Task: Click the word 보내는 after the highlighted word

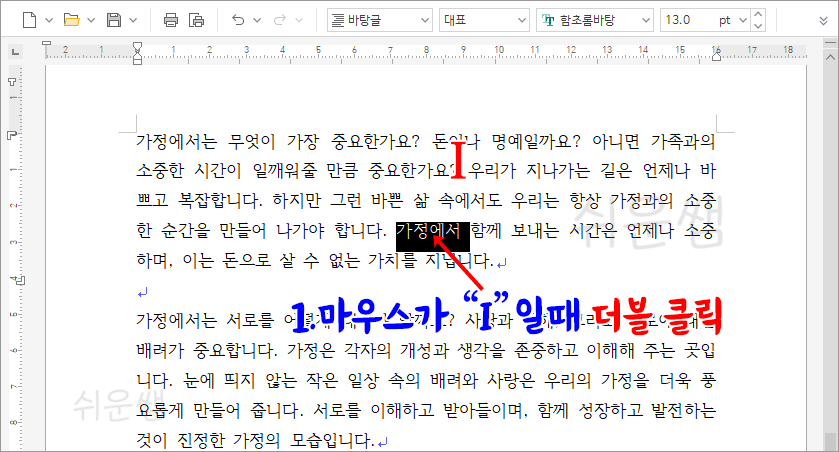Action: pos(535,231)
